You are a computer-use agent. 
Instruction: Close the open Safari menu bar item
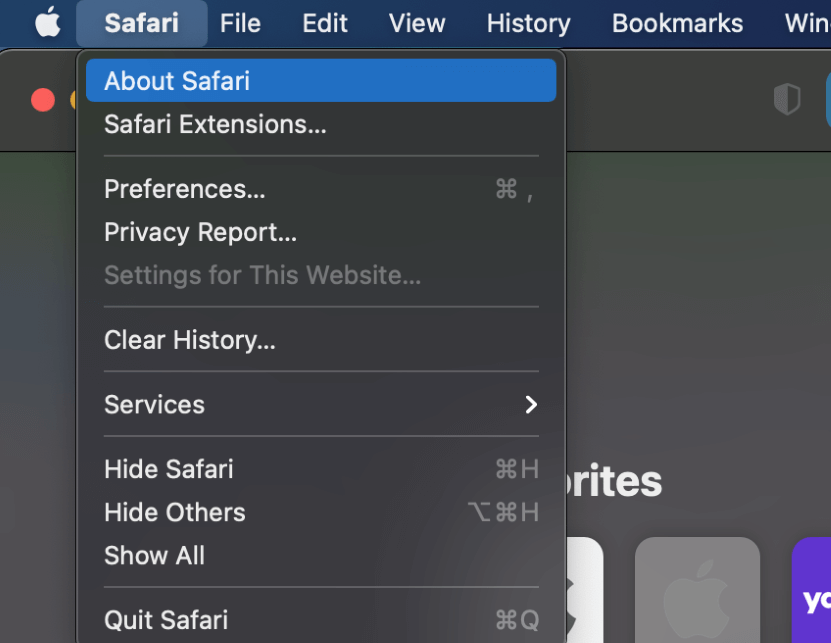pos(141,22)
